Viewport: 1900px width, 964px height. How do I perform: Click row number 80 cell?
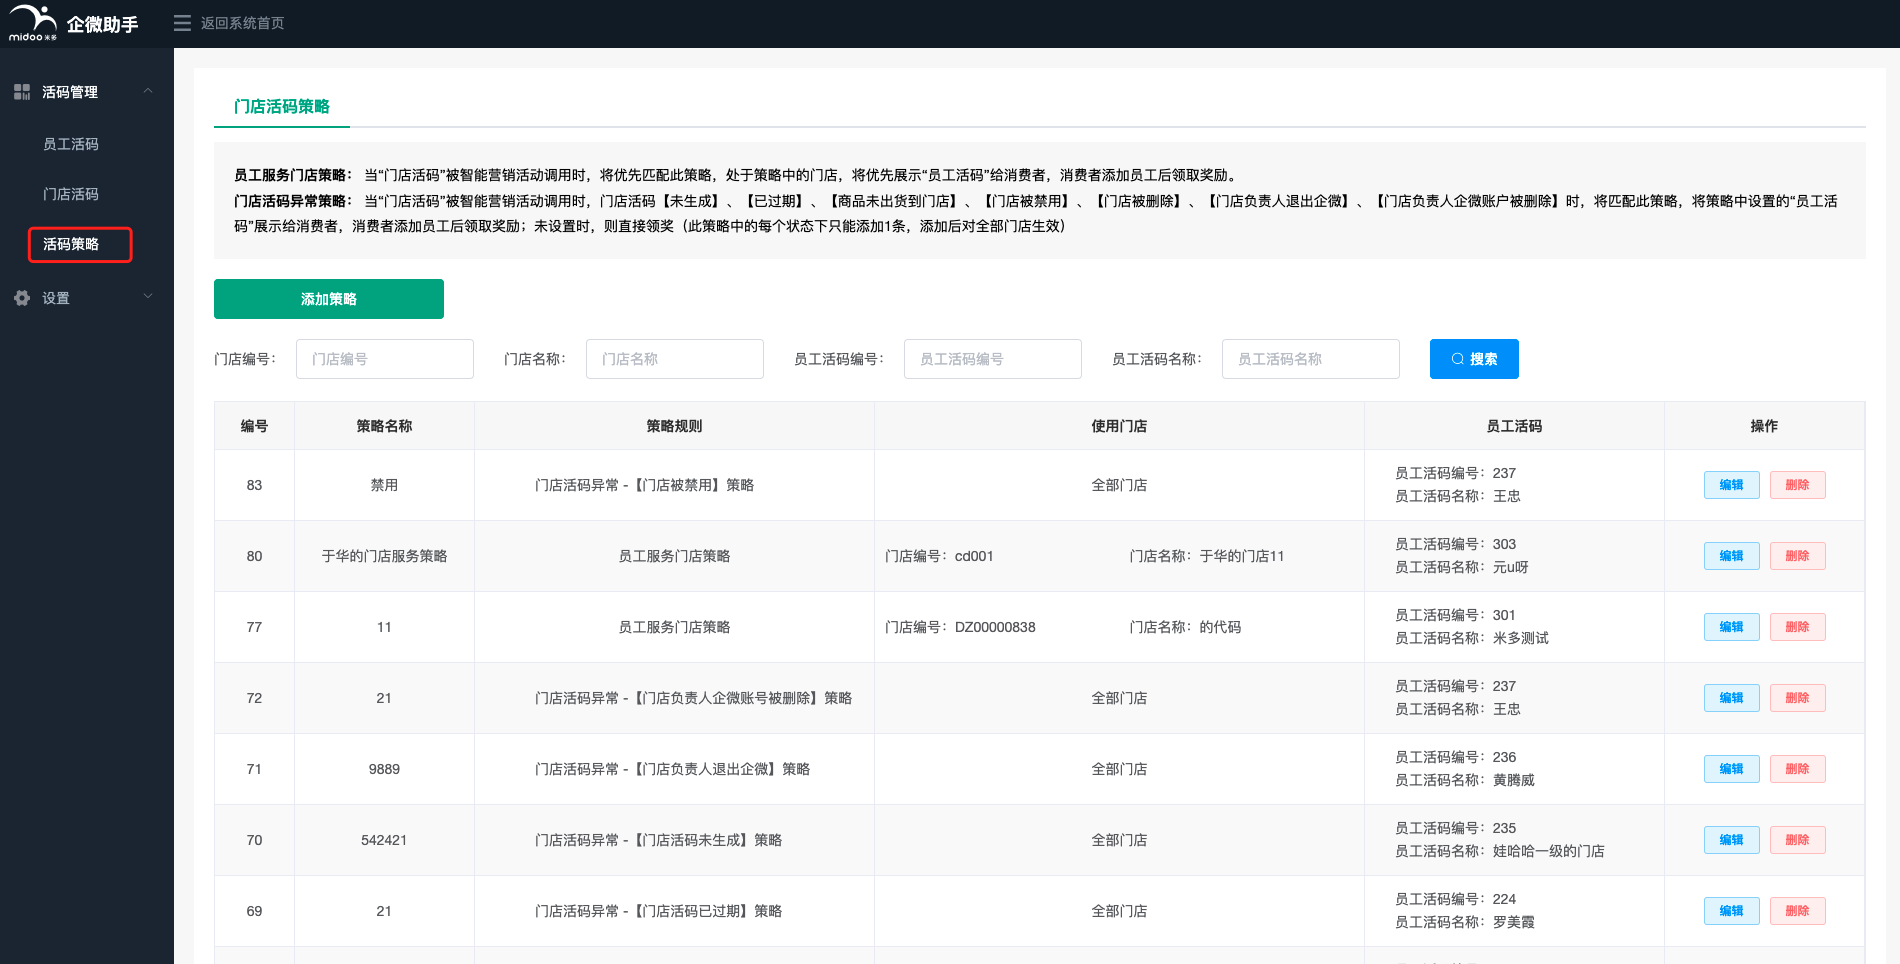(255, 556)
